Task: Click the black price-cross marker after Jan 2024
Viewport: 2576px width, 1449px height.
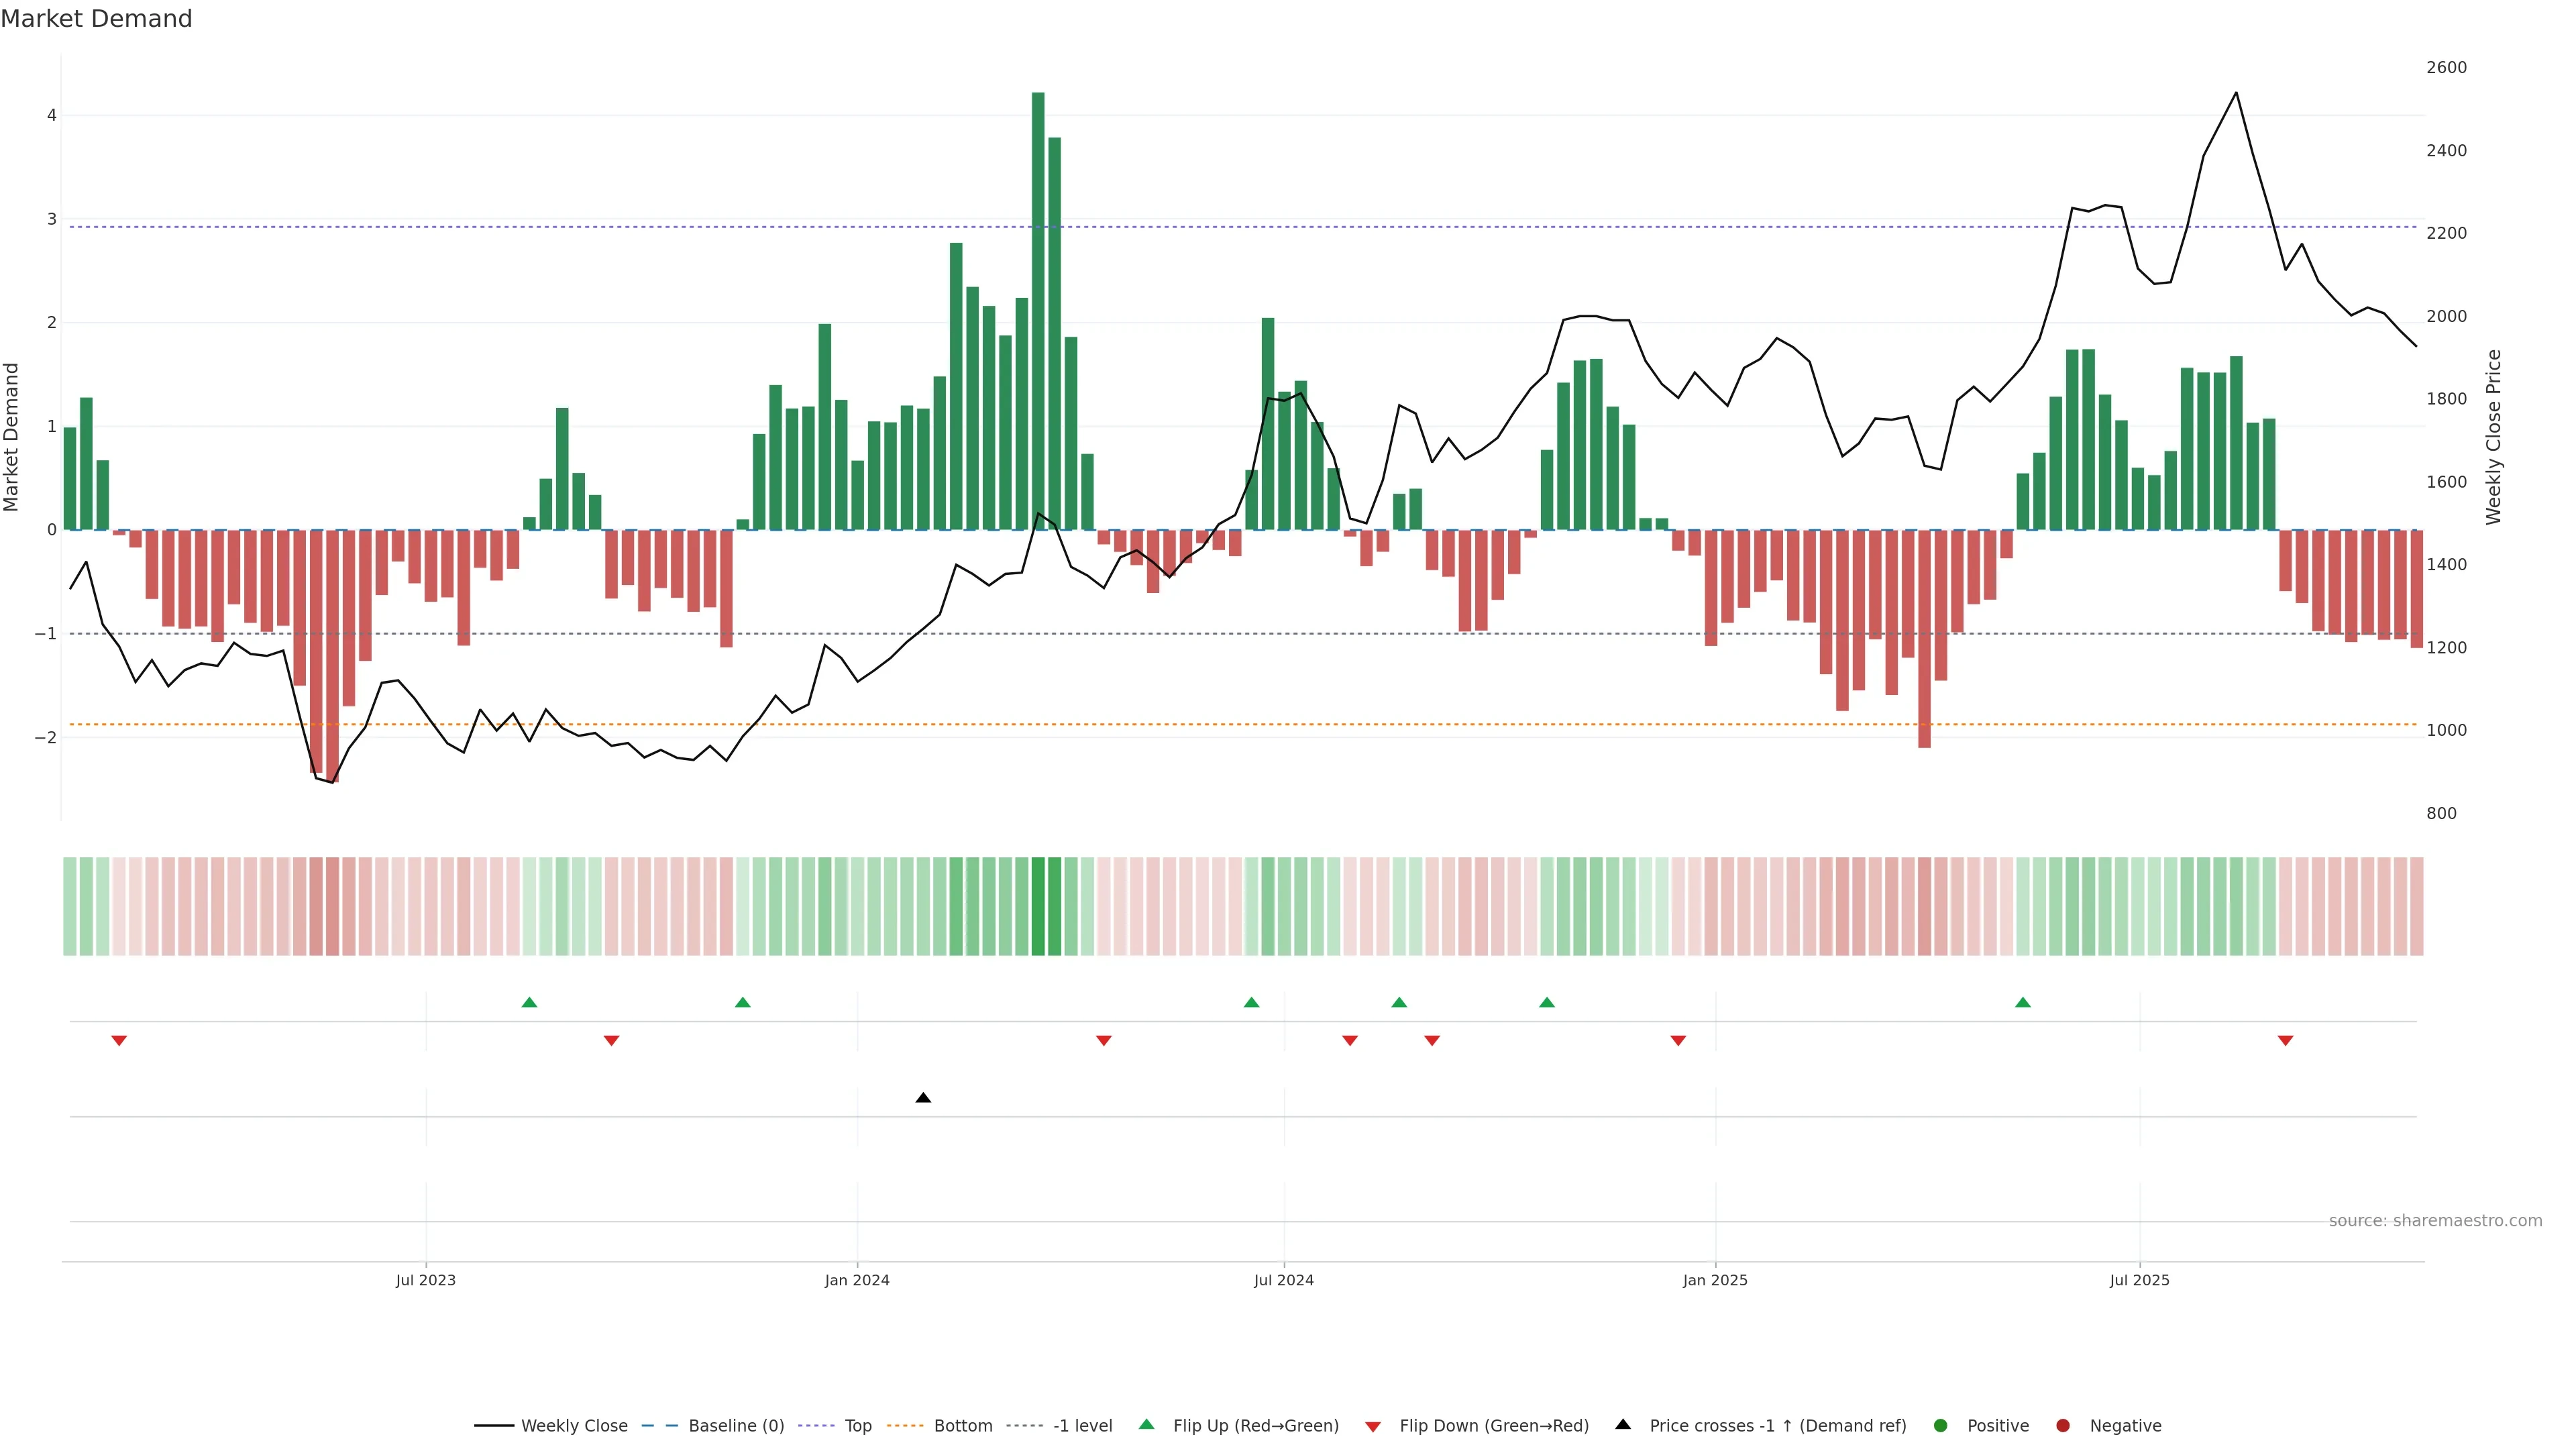Action: (x=923, y=1098)
